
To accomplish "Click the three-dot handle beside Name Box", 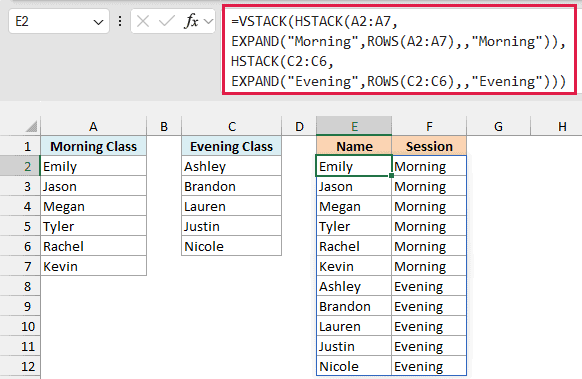I will click(120, 21).
